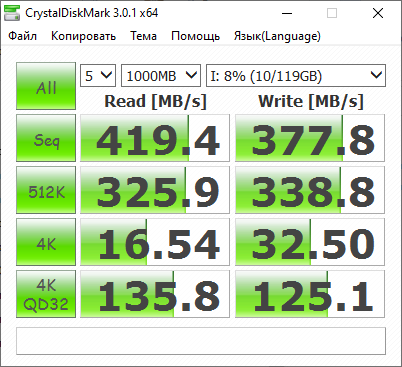This screenshot has width=402, height=367.
Task: Open the Копировать menu
Action: (83, 36)
